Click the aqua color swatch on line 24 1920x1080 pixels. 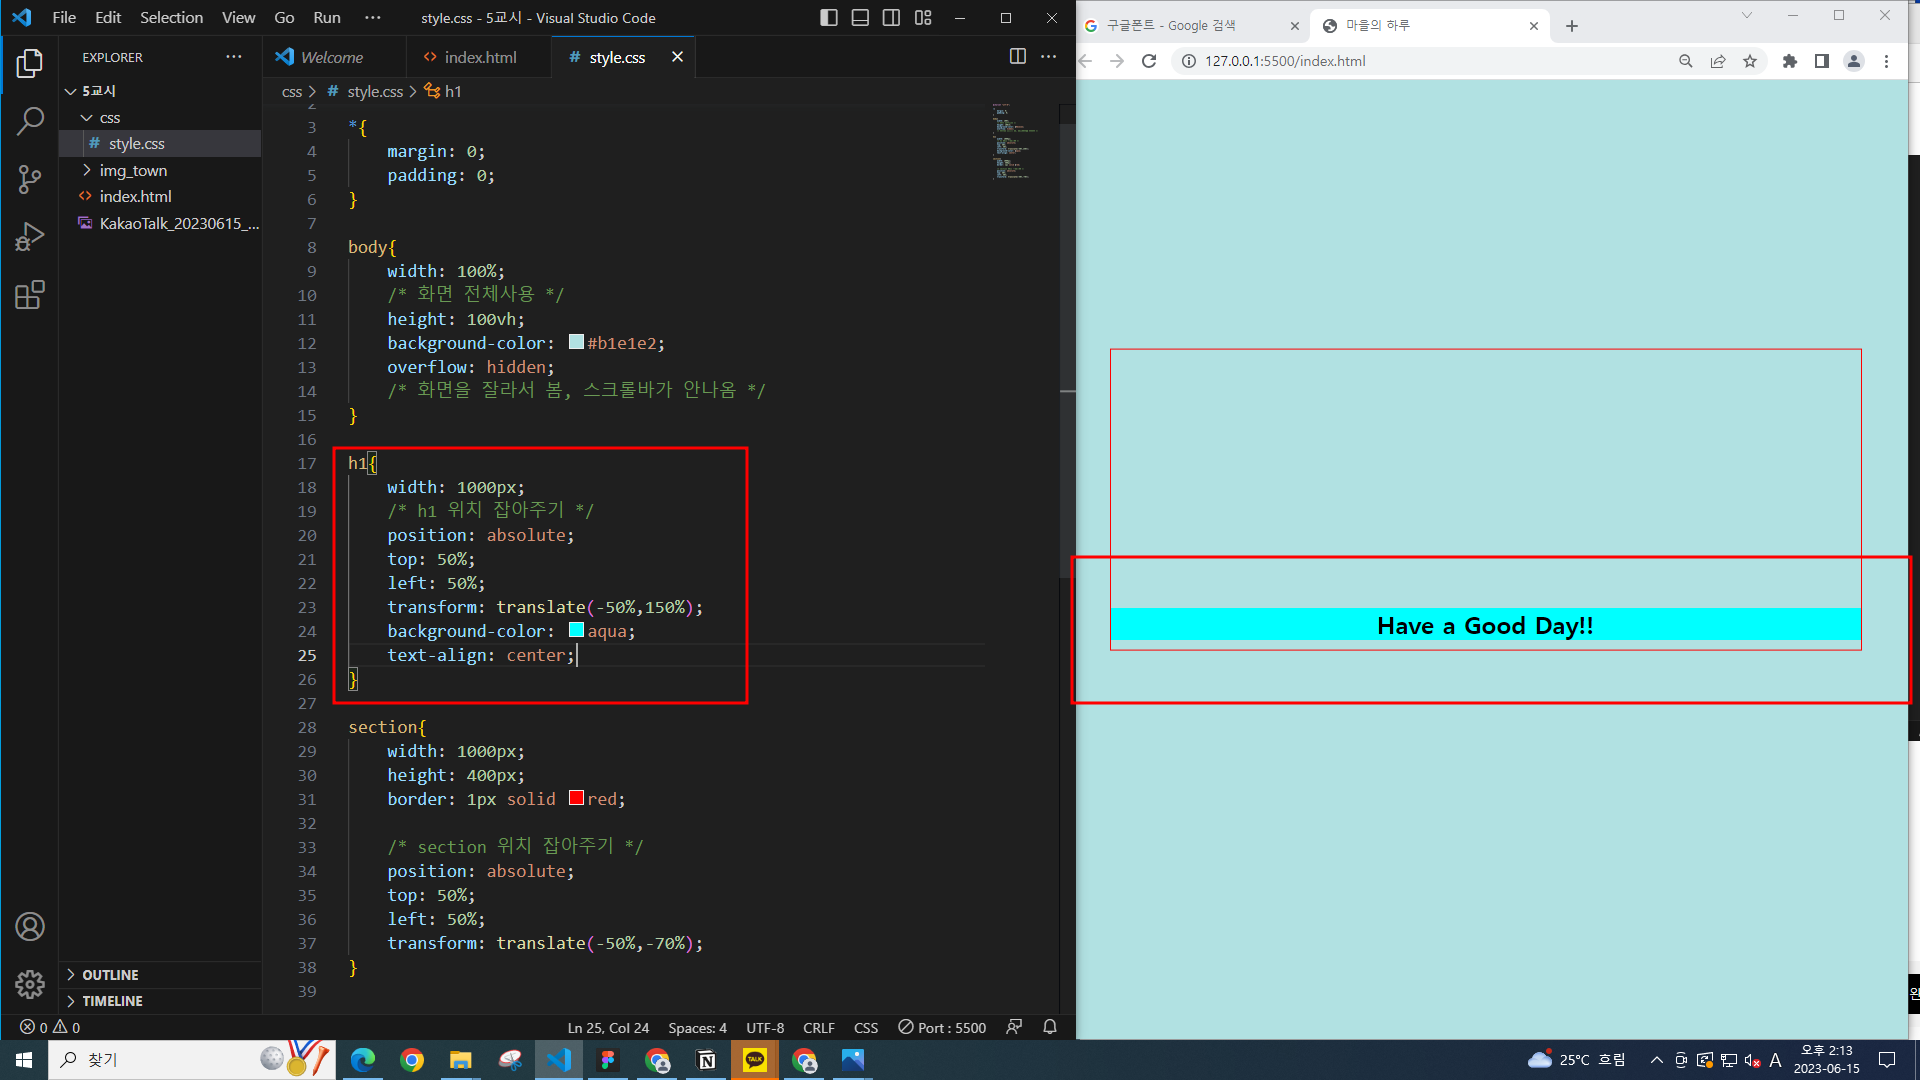(x=576, y=630)
